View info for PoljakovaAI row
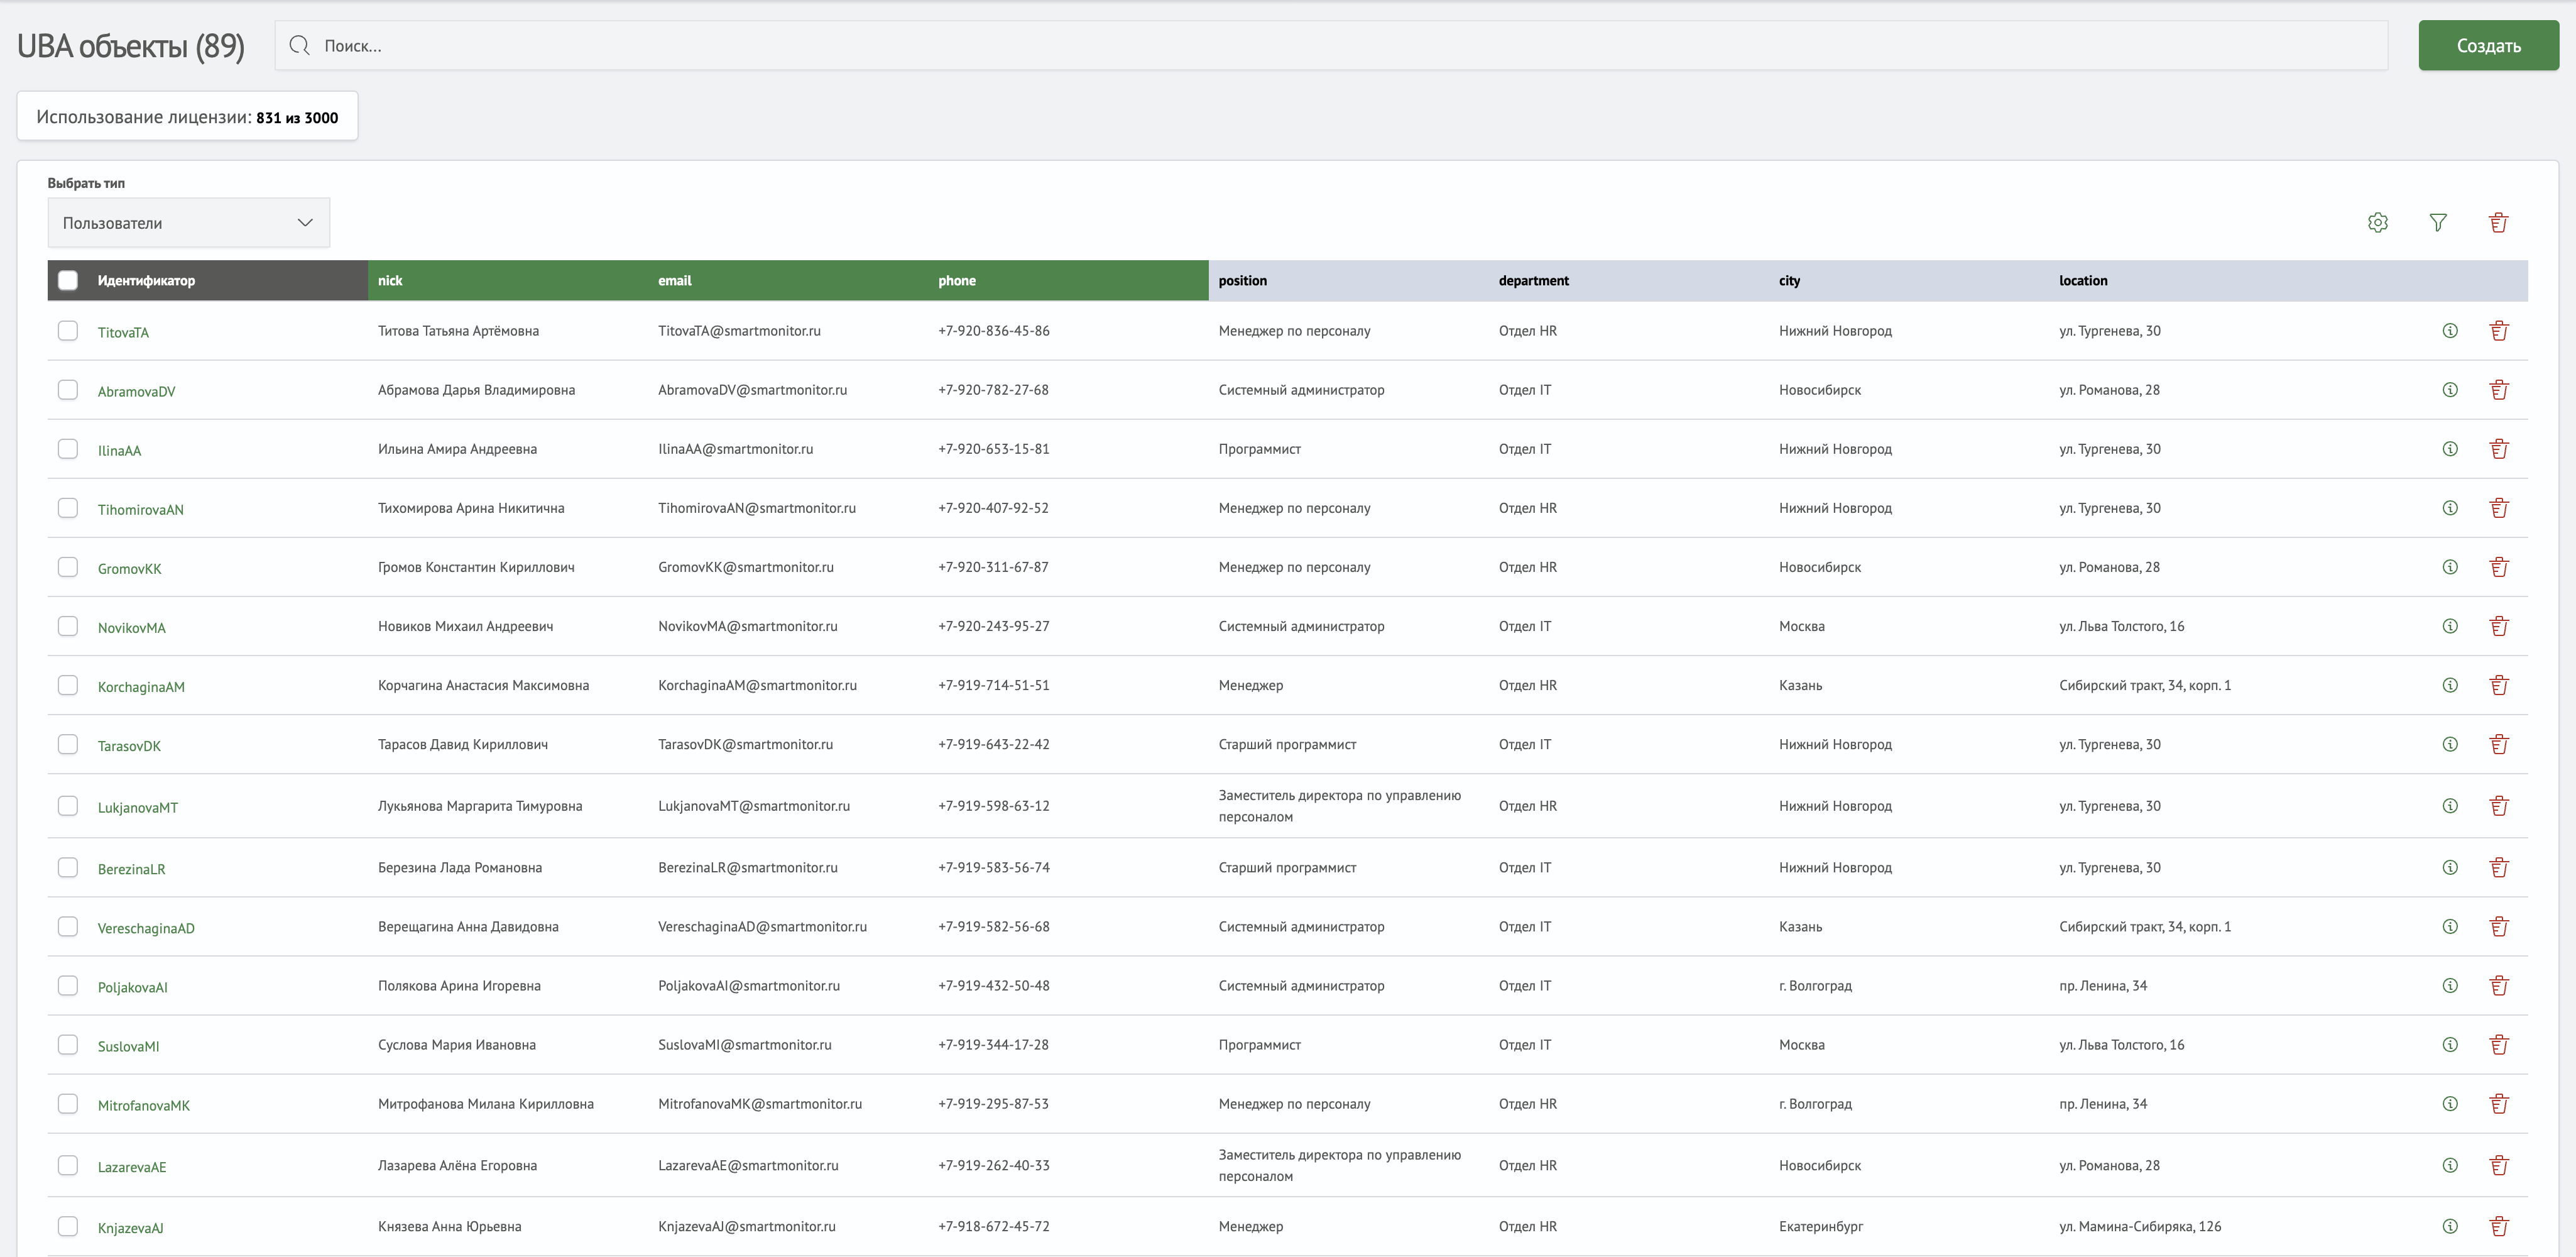Image resolution: width=2576 pixels, height=1257 pixels. pyautogui.click(x=2449, y=986)
